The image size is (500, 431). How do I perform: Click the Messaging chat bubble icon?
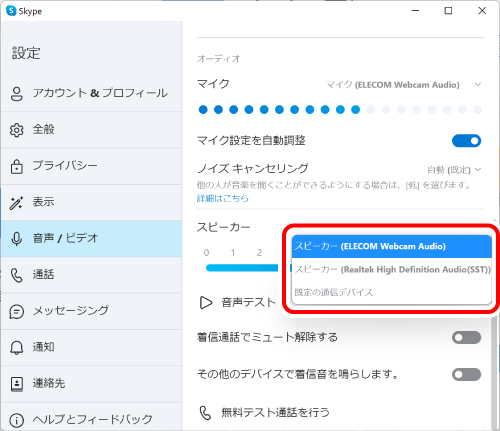tap(17, 312)
